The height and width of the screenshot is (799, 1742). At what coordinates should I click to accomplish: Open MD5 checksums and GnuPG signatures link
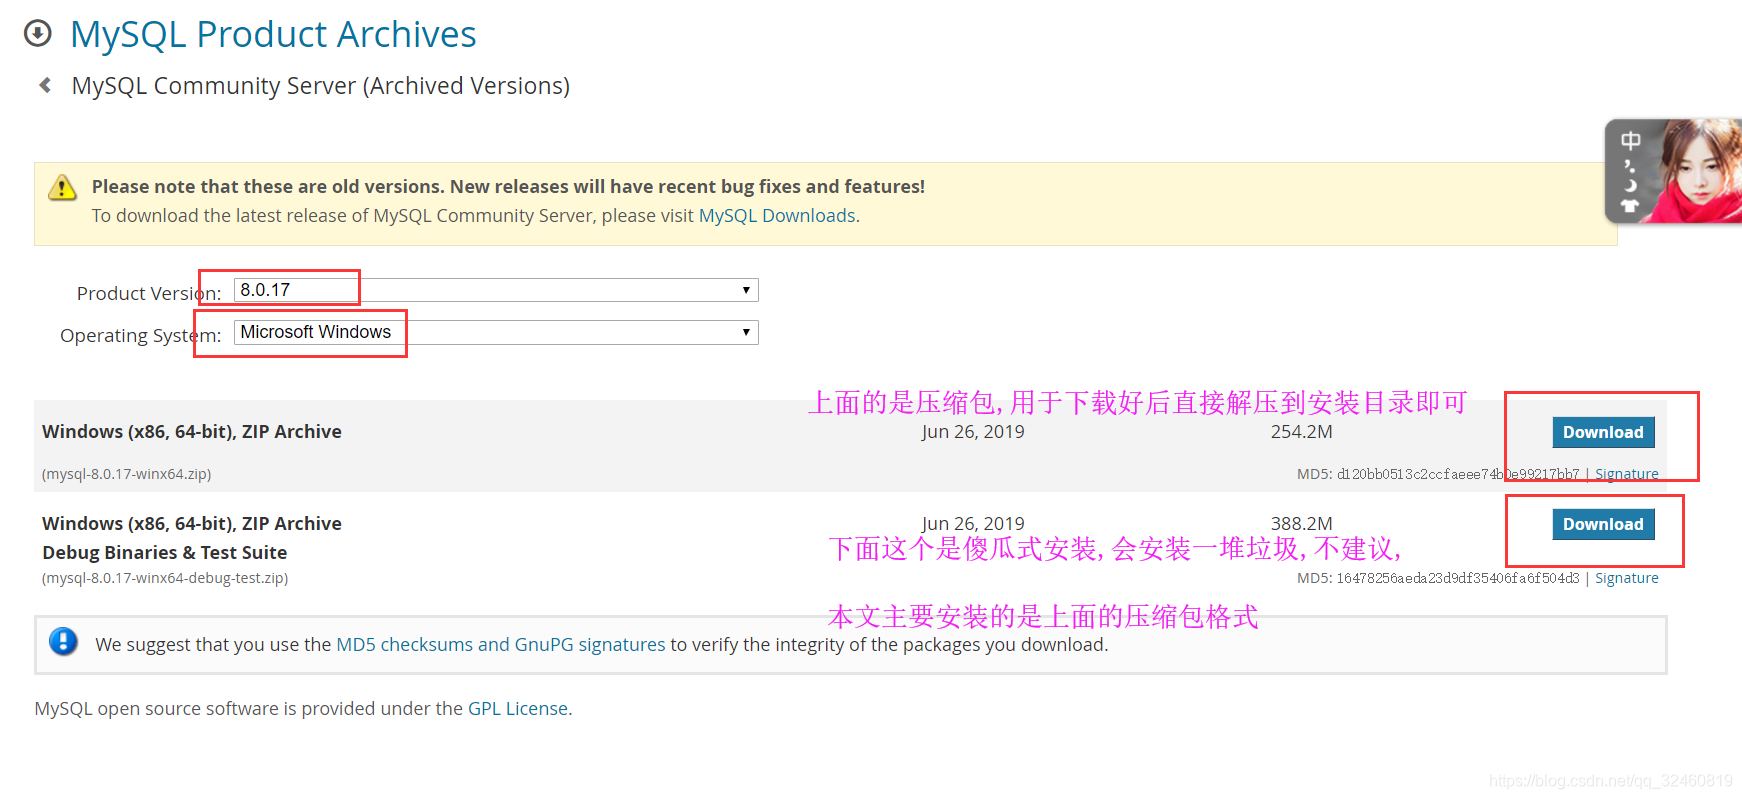[x=500, y=645]
